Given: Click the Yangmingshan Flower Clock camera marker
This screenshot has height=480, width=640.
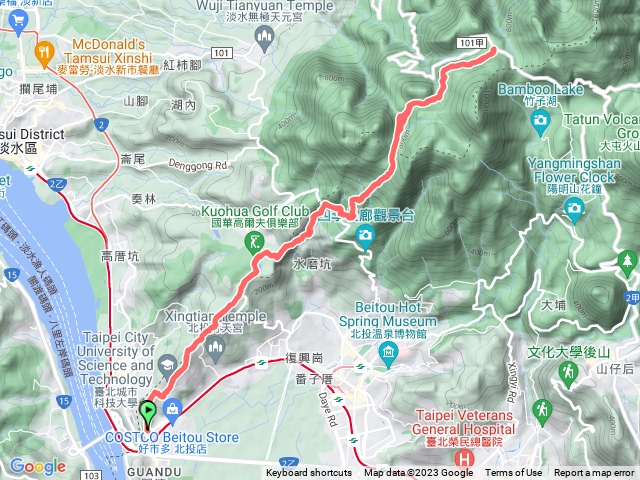Looking at the screenshot, I should (x=574, y=211).
